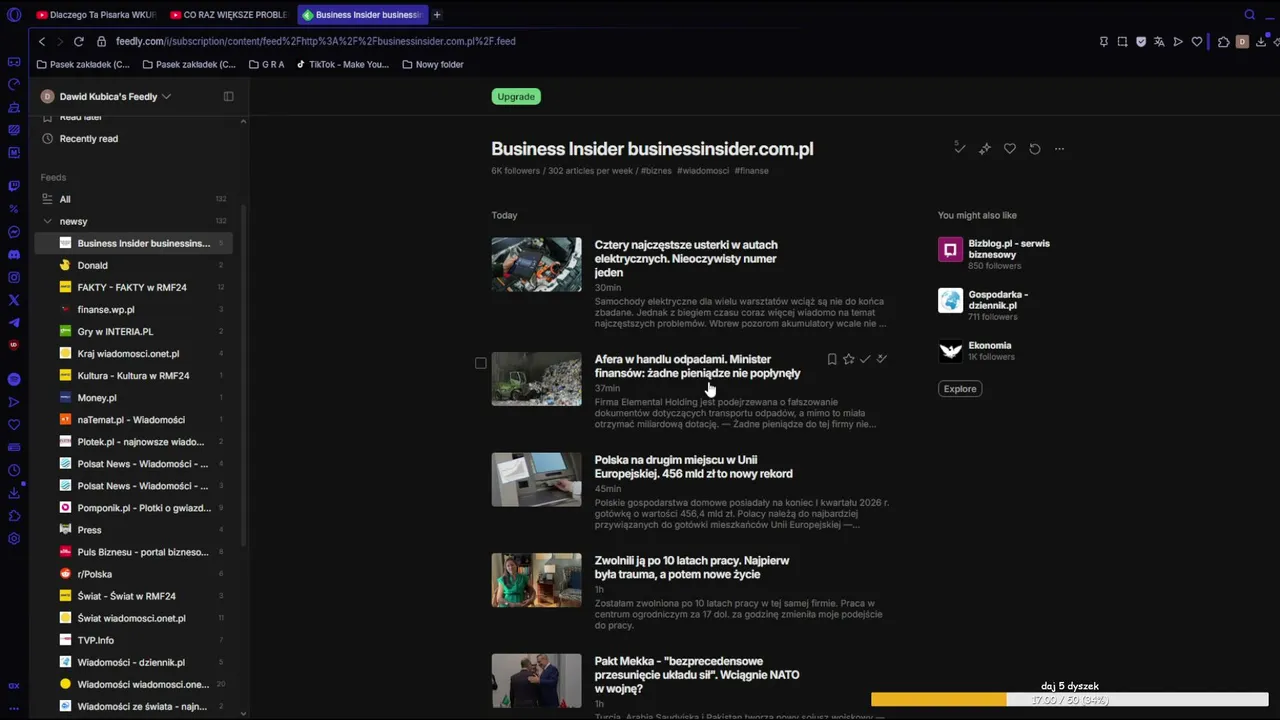Viewport: 1280px width, 720px height.
Task: Collapse the Feedly left sidebar panel
Action: pyautogui.click(x=228, y=97)
